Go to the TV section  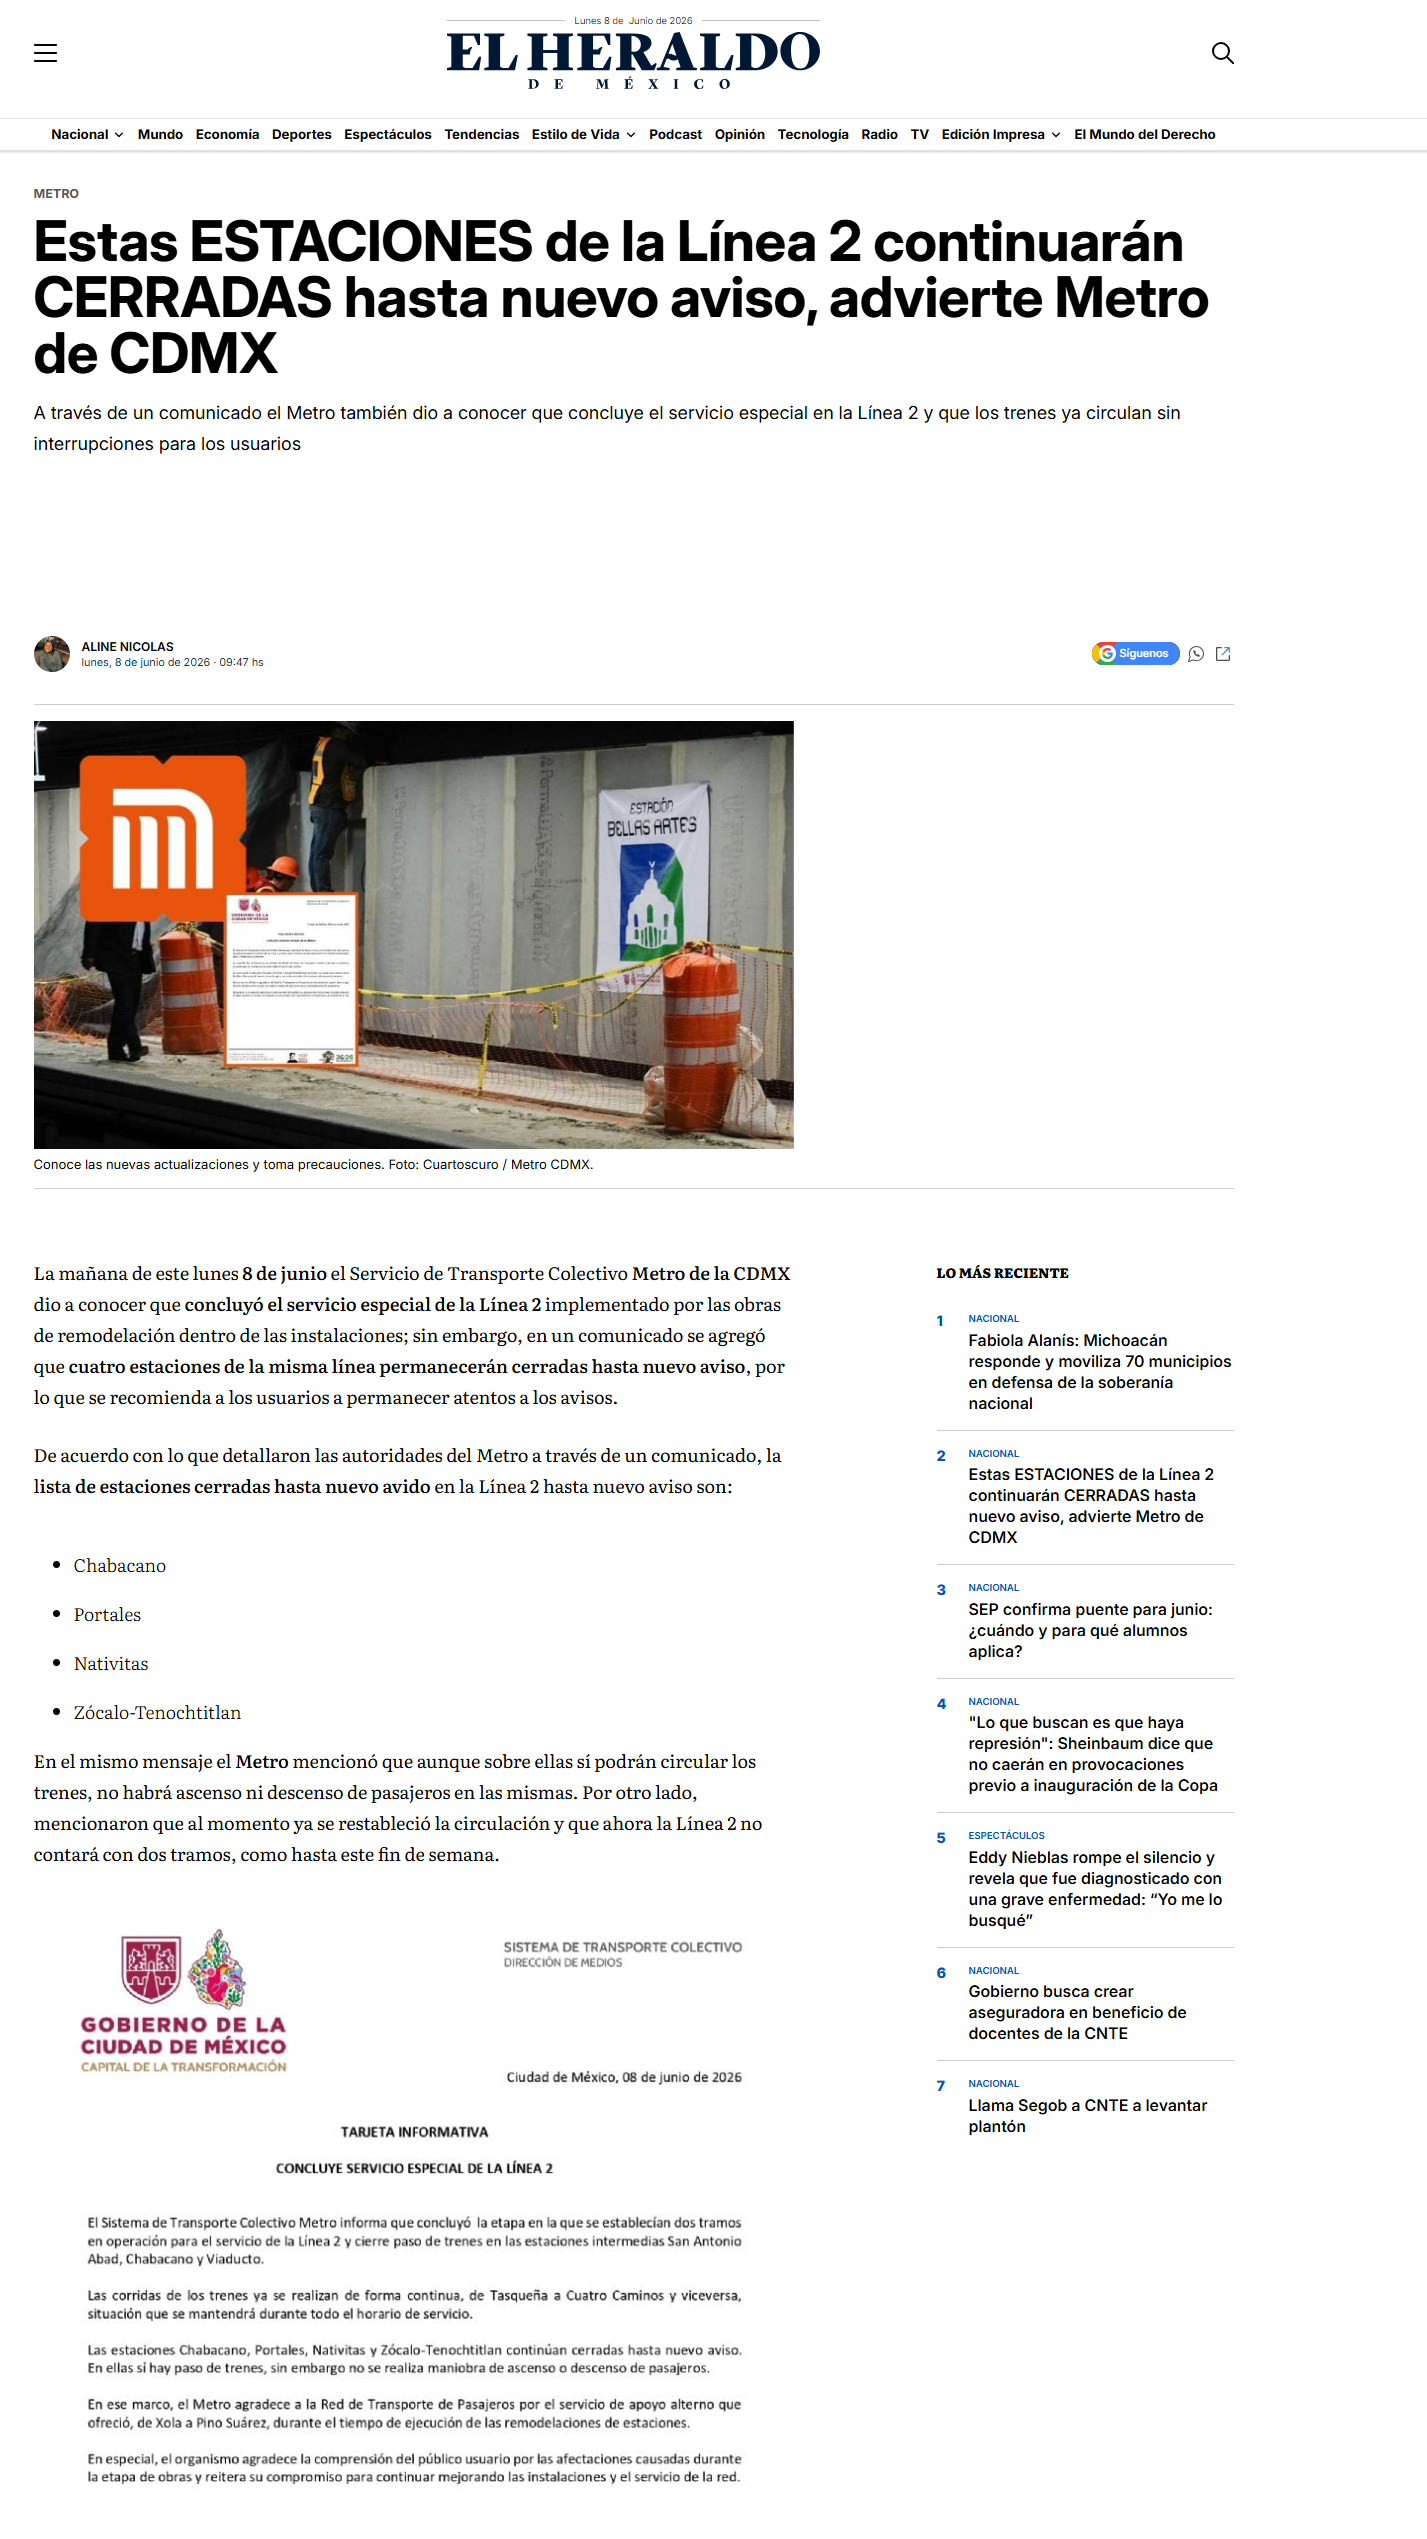coord(920,134)
